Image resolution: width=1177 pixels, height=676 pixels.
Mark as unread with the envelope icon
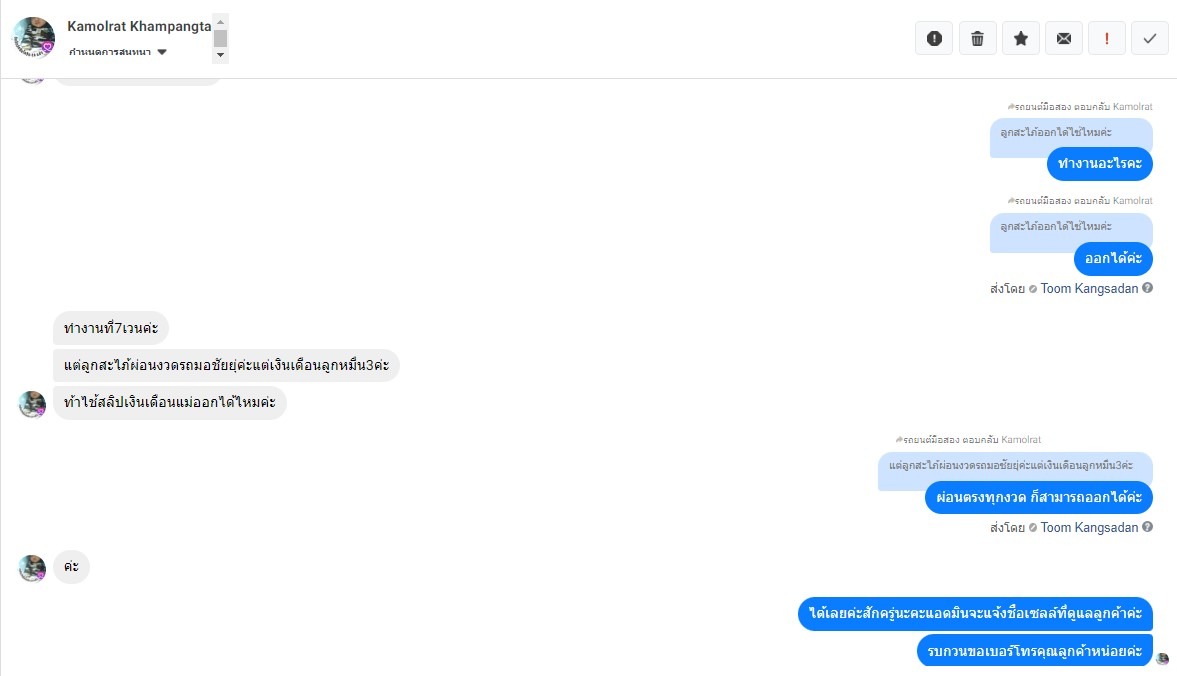[1064, 38]
